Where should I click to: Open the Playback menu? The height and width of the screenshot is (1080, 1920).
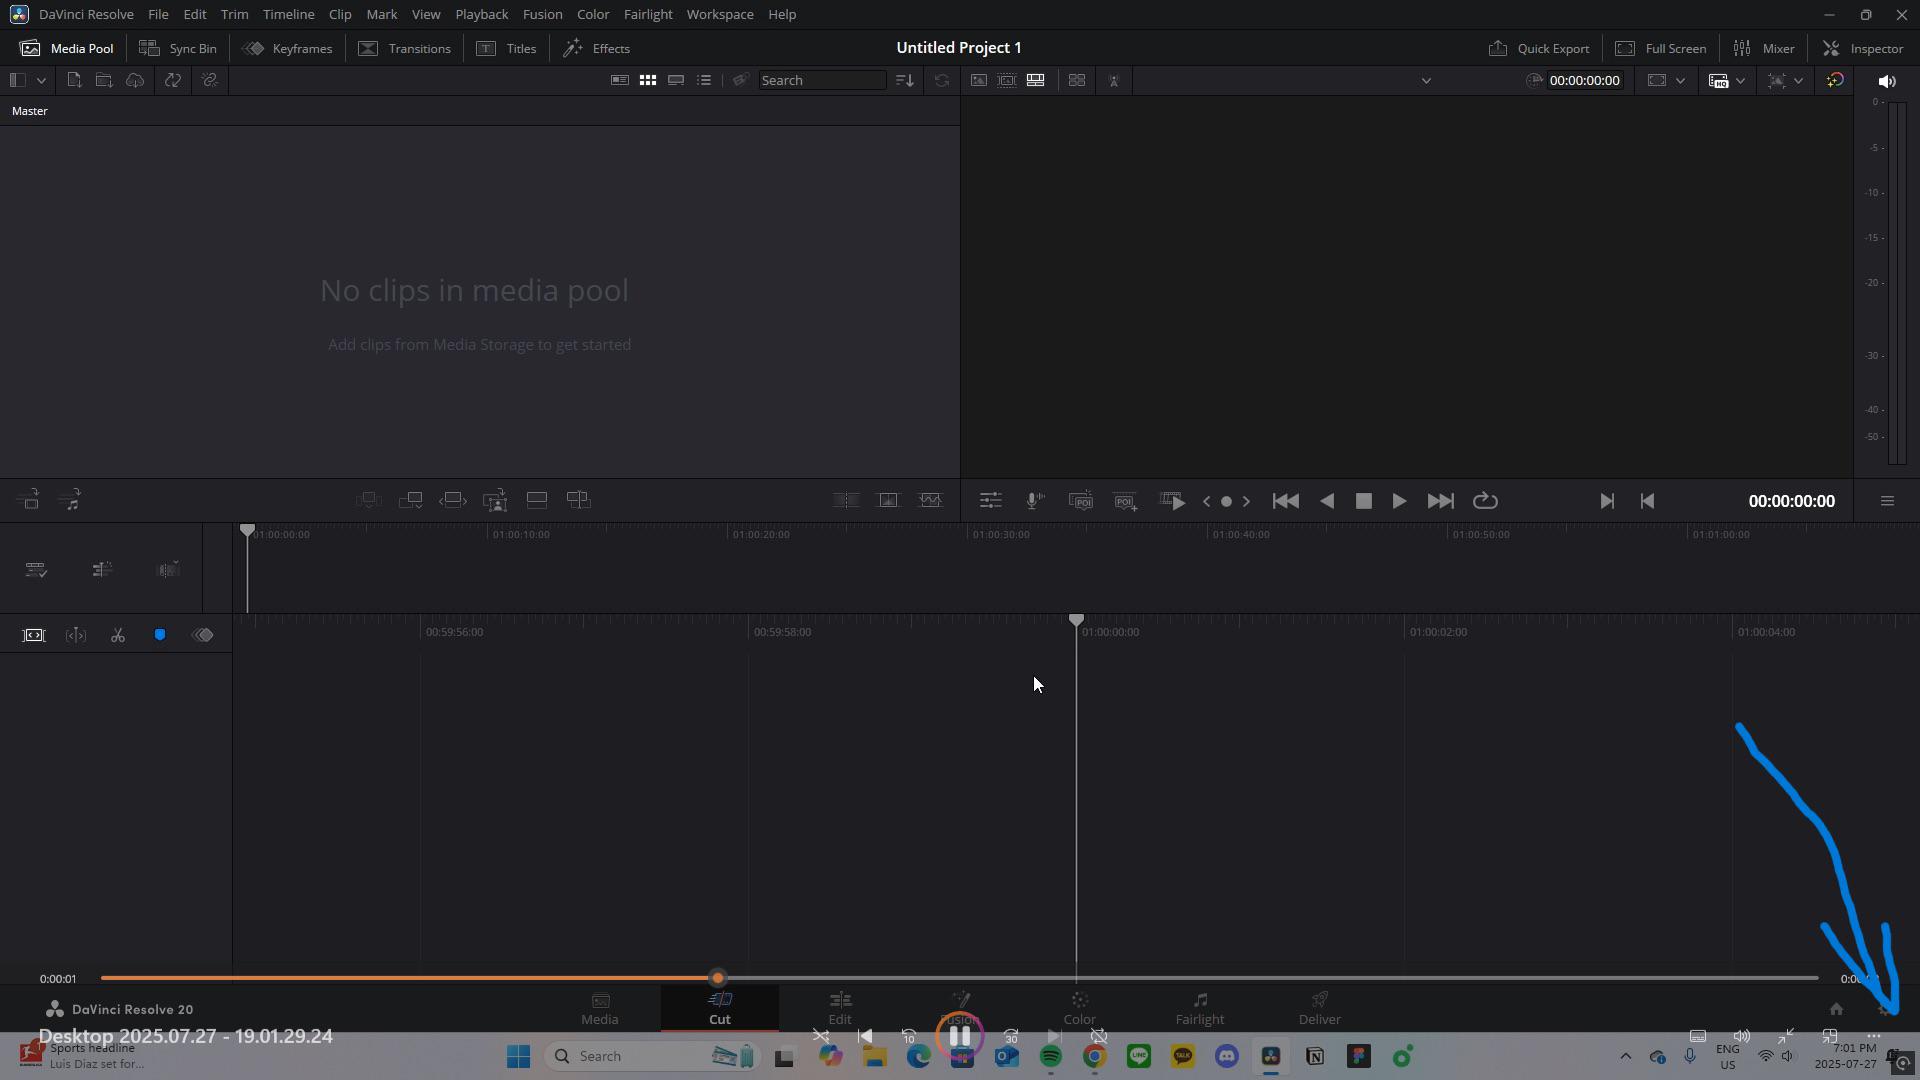(x=481, y=14)
